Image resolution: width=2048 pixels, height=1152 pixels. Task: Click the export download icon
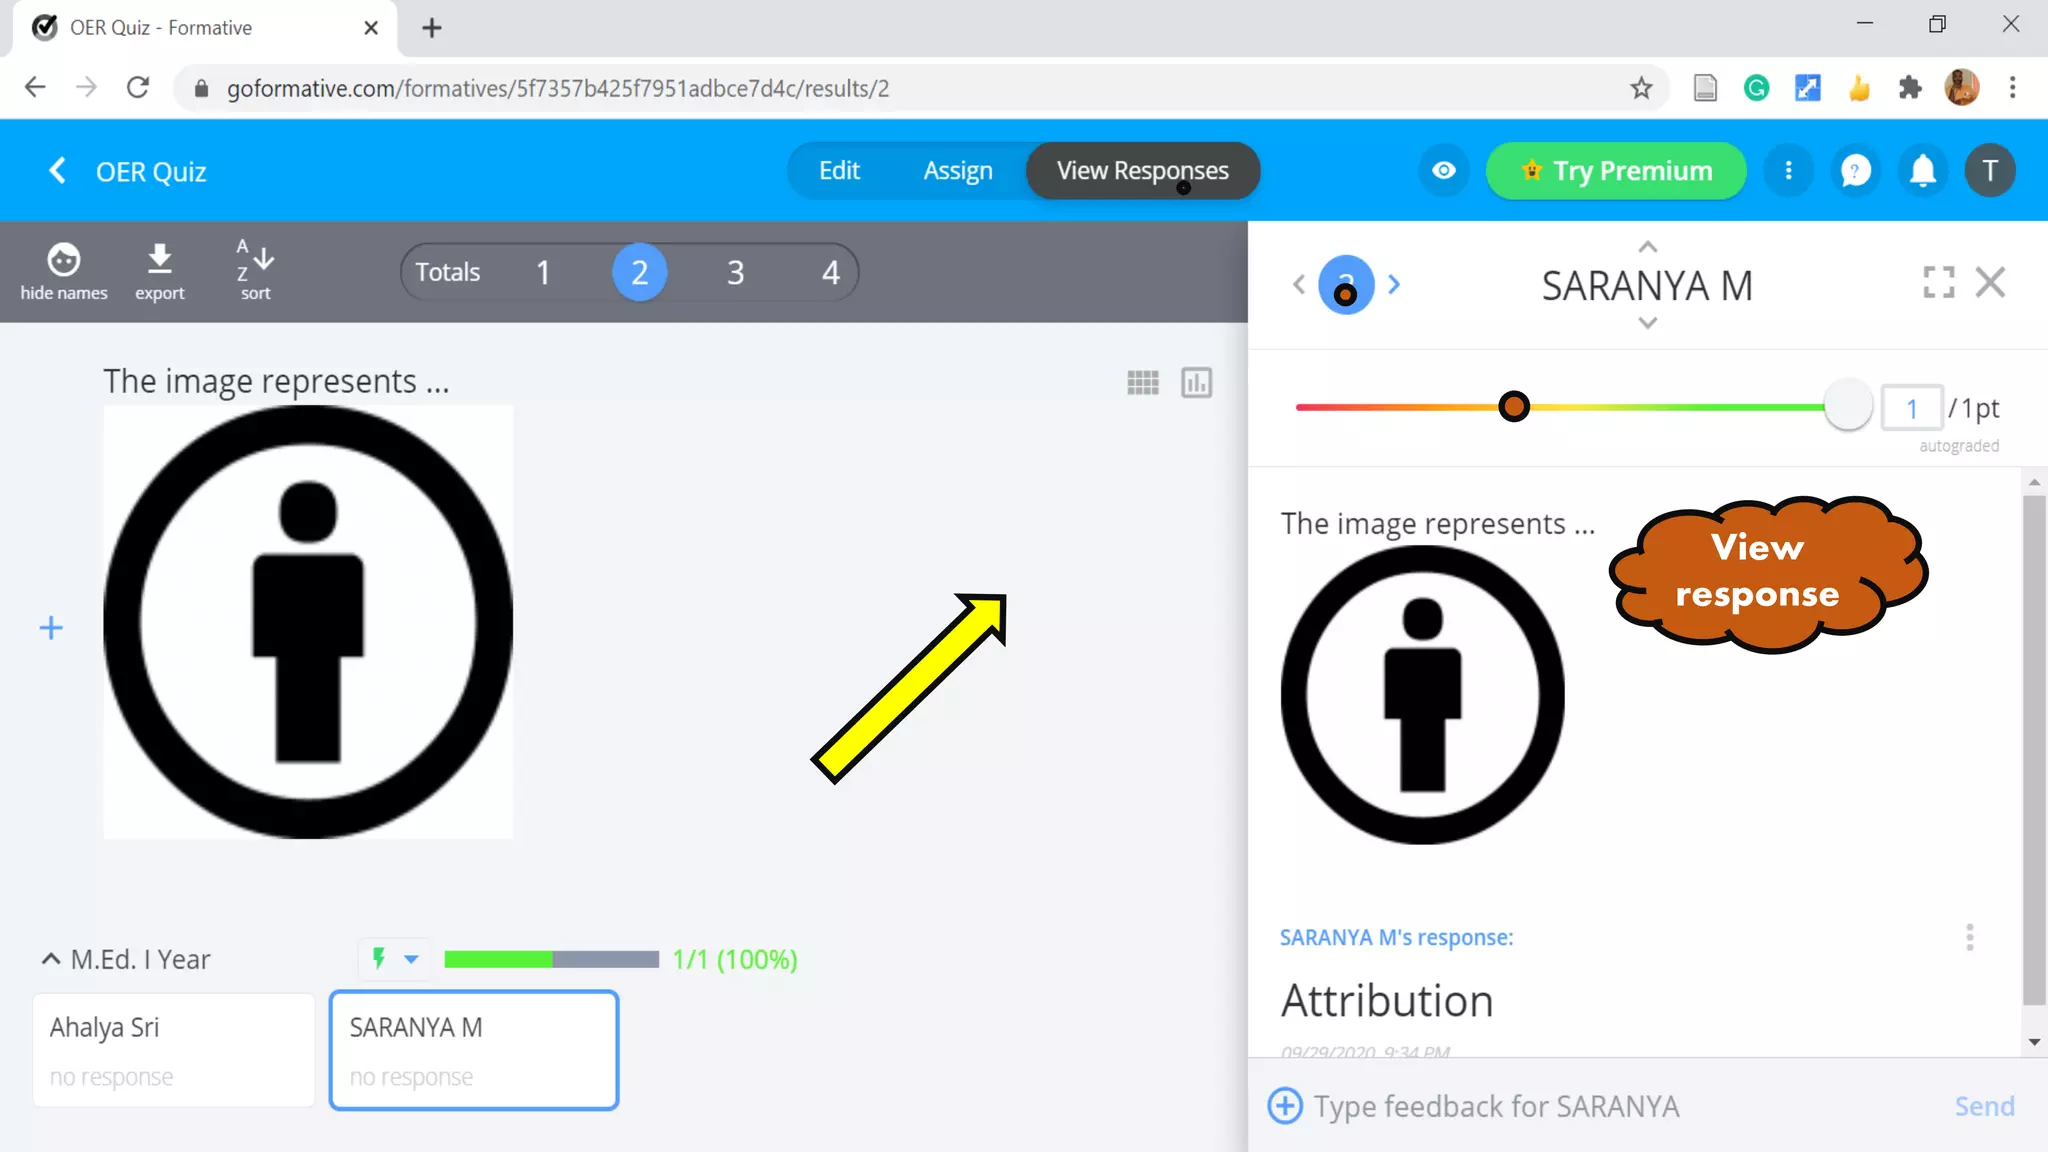[159, 260]
